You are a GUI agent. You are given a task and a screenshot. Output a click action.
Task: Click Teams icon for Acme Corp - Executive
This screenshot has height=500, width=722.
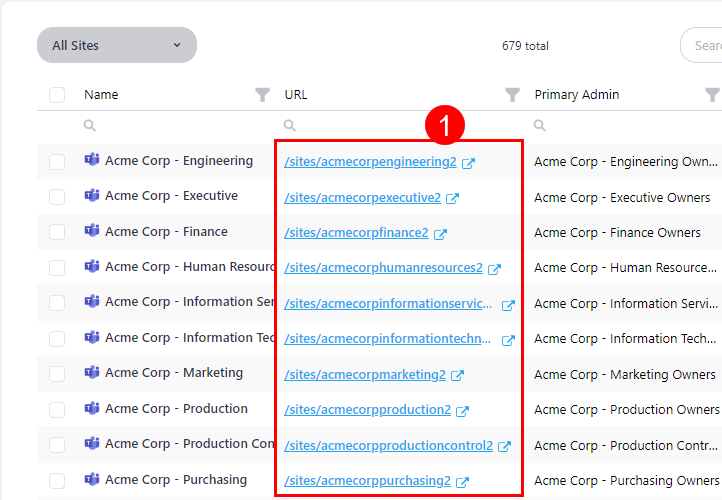[x=92, y=196]
